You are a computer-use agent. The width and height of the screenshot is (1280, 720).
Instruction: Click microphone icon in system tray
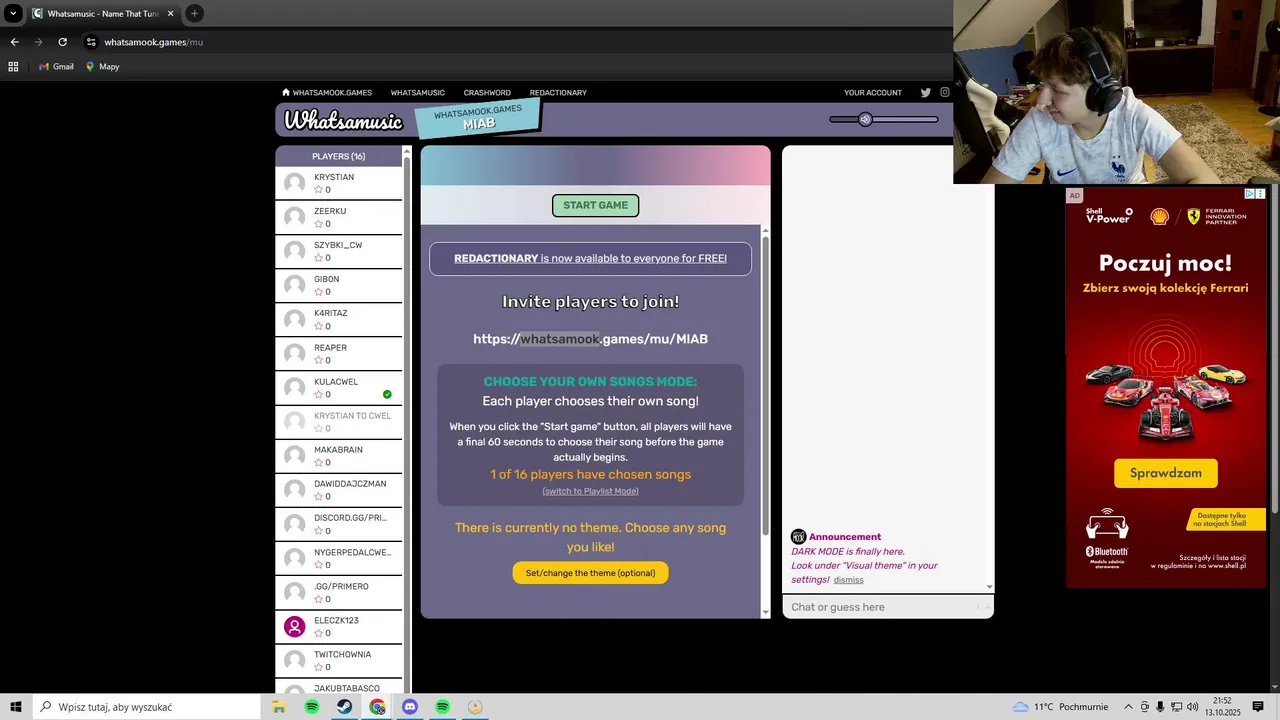1161,707
